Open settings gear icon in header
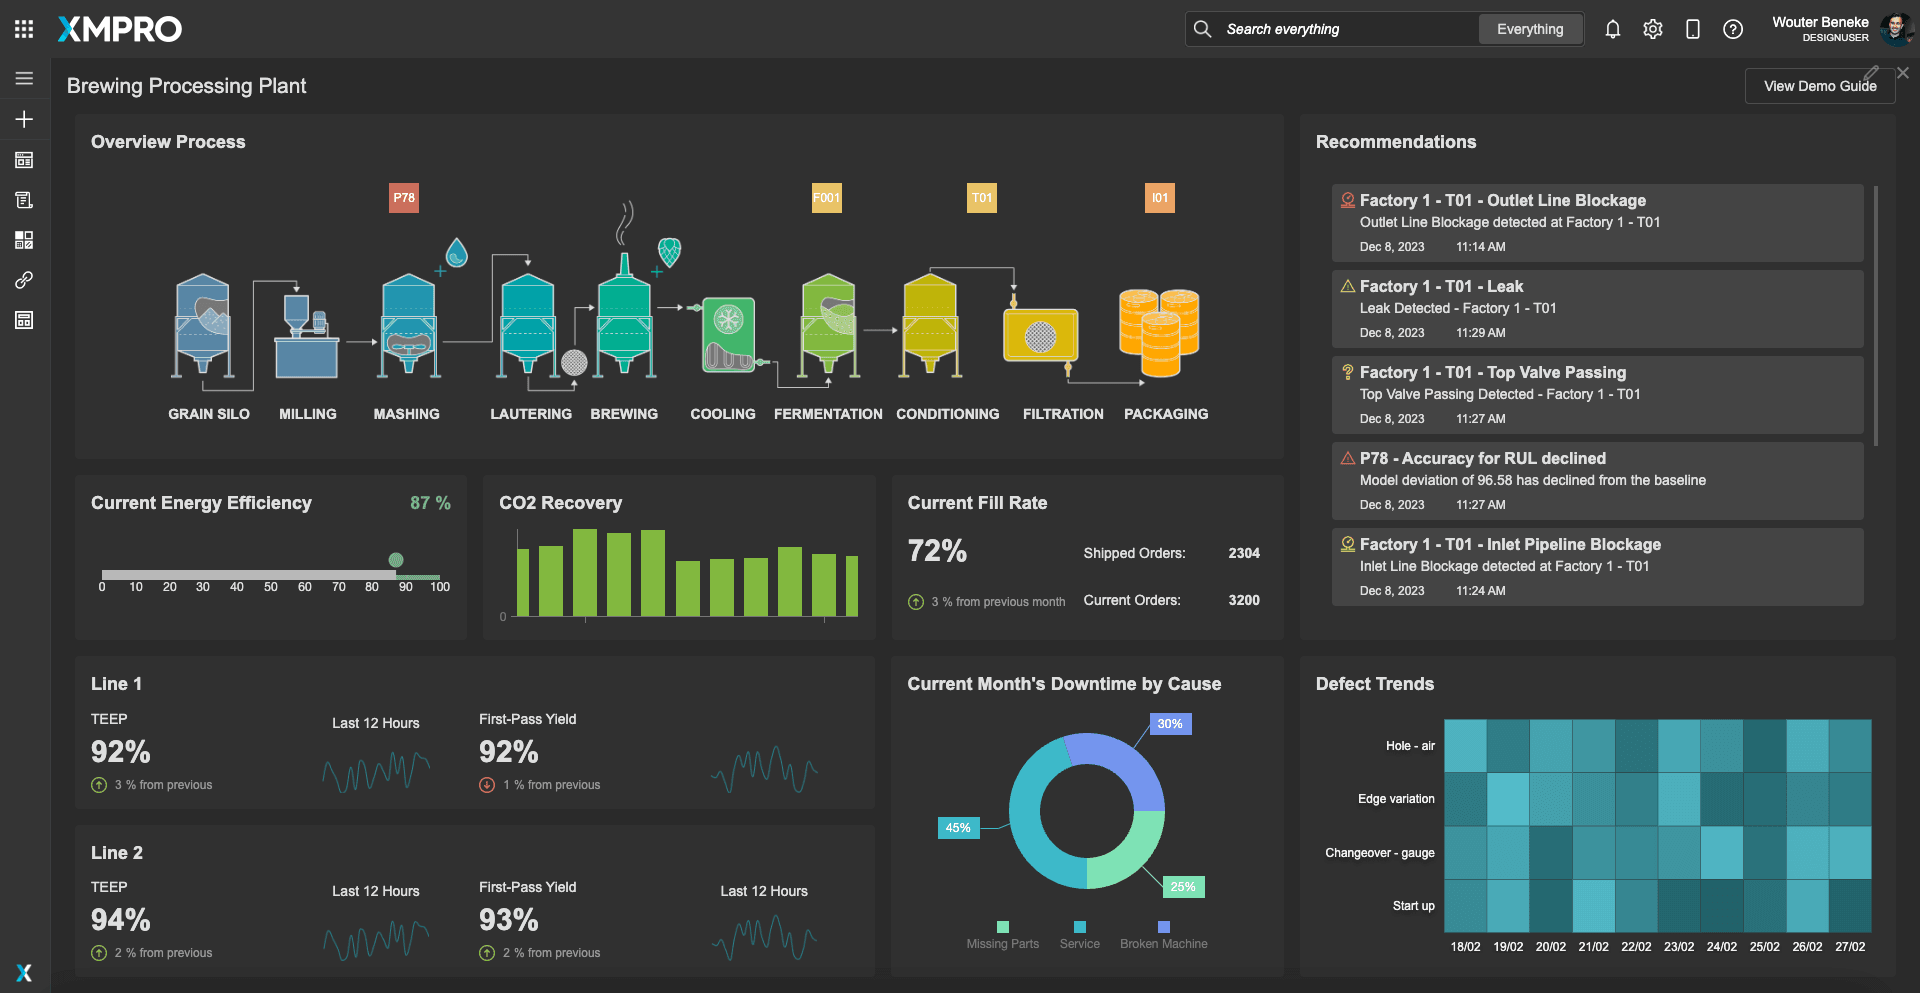 coord(1652,29)
